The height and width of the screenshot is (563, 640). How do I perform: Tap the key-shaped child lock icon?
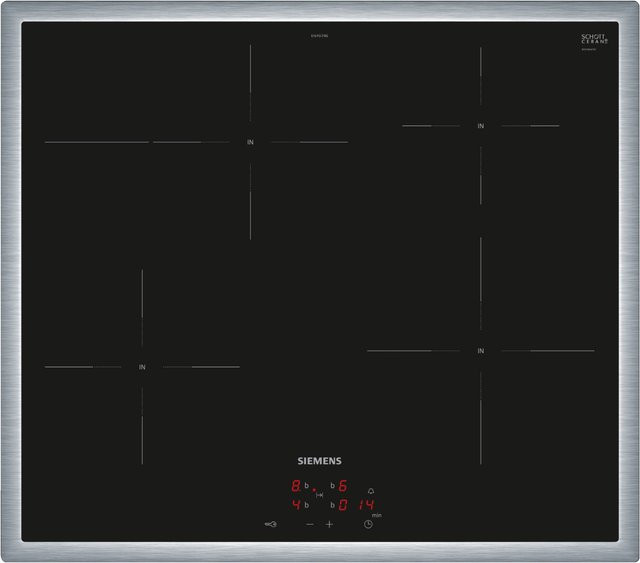coord(271,524)
